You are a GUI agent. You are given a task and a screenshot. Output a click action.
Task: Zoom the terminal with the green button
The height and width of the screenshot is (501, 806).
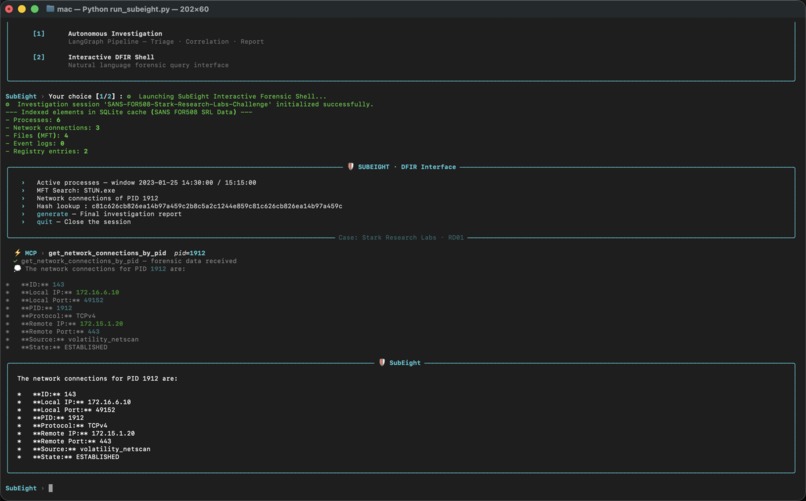coord(34,9)
